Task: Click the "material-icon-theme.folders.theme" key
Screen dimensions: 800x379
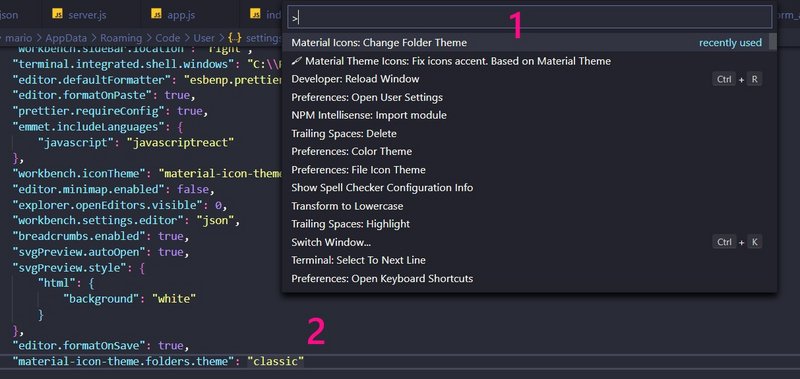Action: coord(123,361)
